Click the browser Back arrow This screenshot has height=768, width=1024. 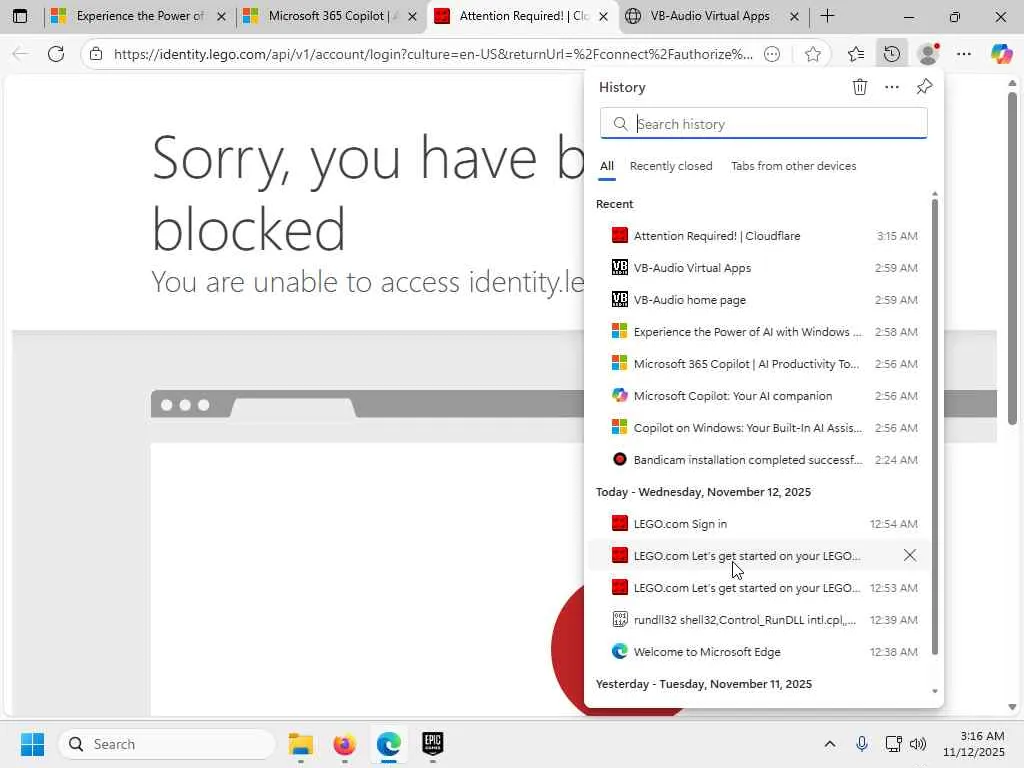[x=20, y=54]
